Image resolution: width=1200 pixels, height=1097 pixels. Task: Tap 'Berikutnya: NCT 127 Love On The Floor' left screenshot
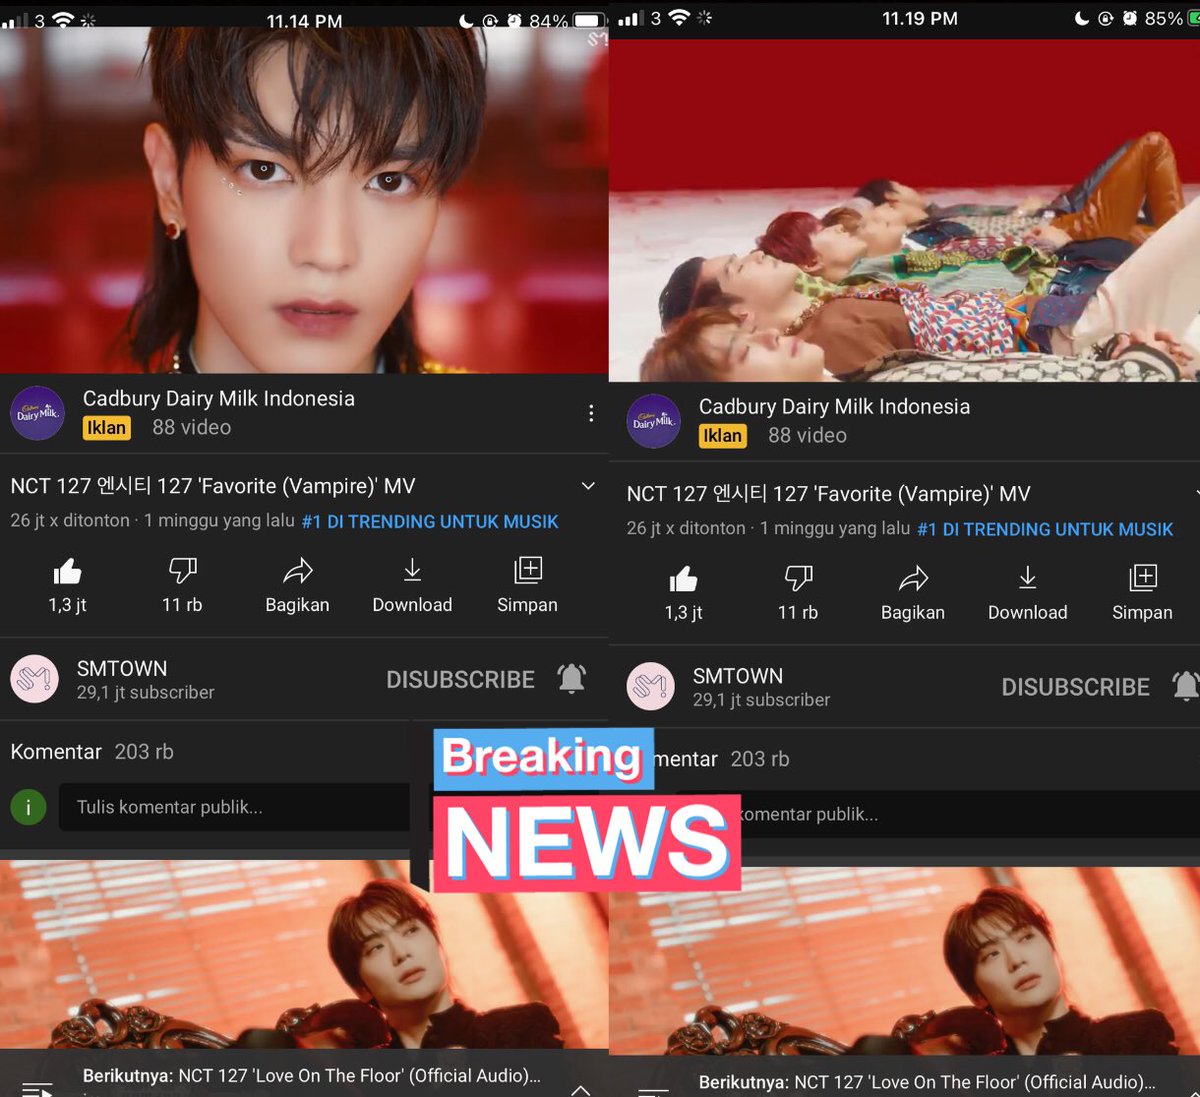point(312,1076)
